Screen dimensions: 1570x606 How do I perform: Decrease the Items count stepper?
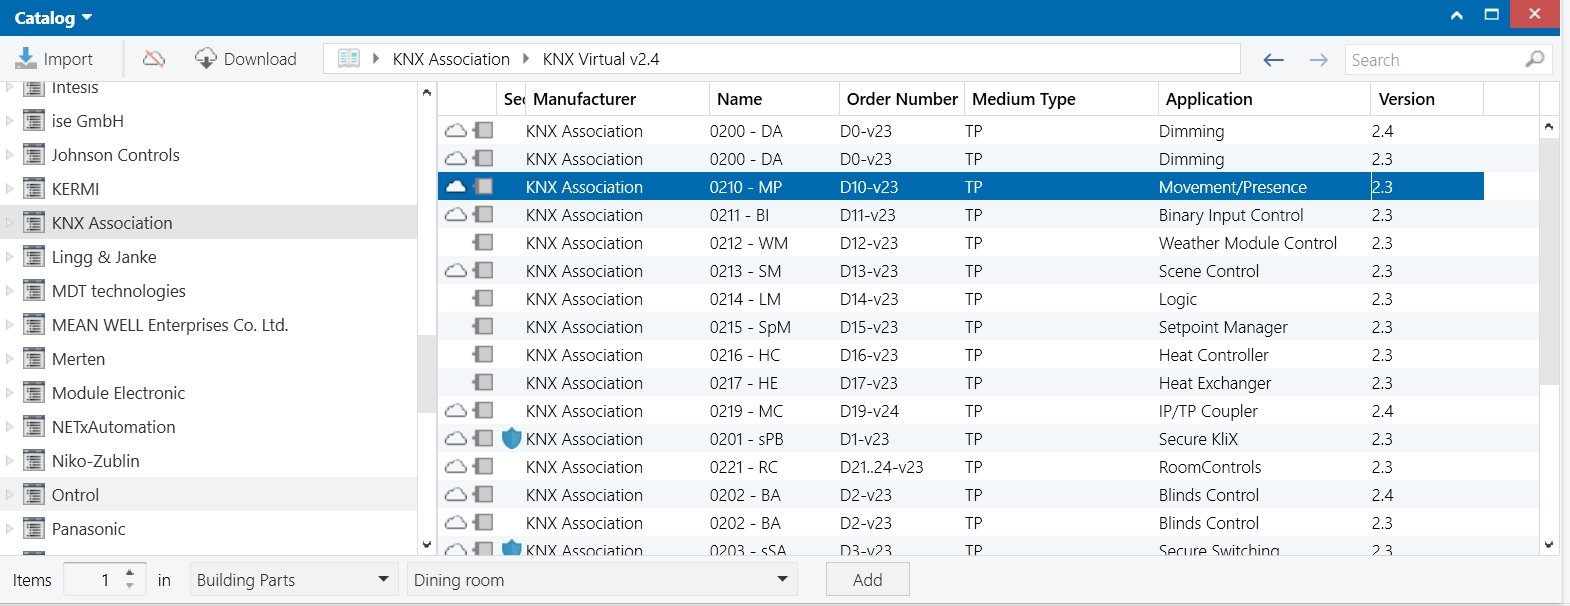point(130,587)
